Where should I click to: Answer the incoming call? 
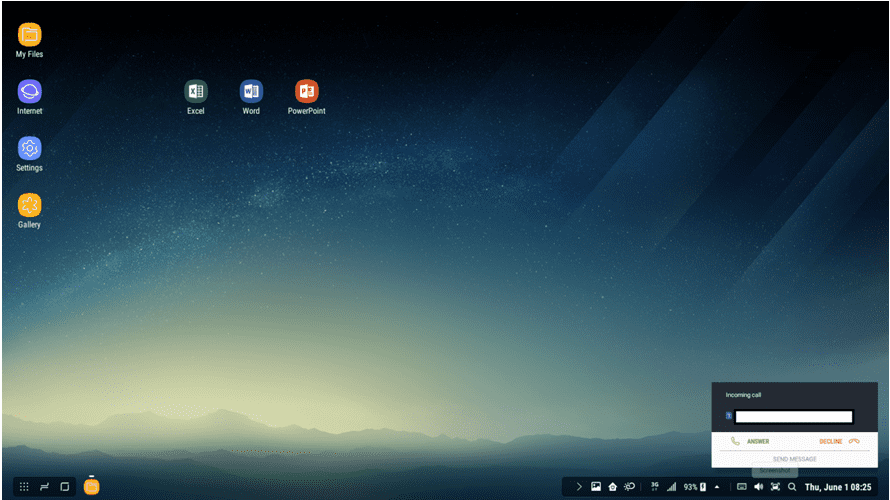751,441
